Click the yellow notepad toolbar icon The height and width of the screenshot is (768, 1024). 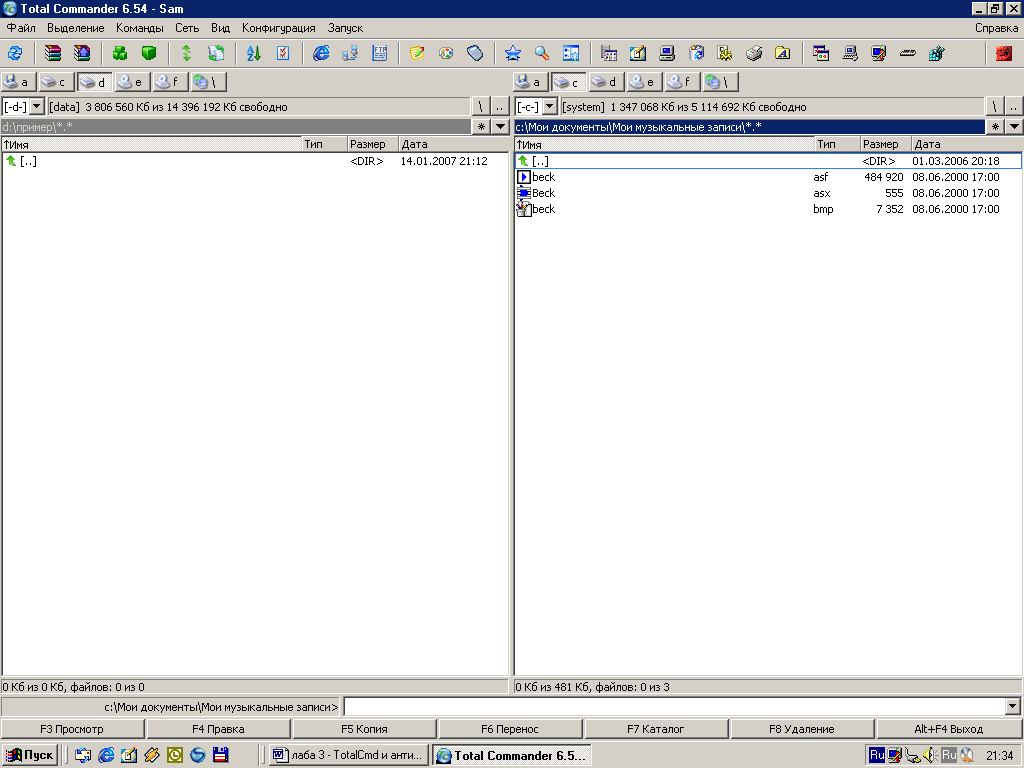417,54
